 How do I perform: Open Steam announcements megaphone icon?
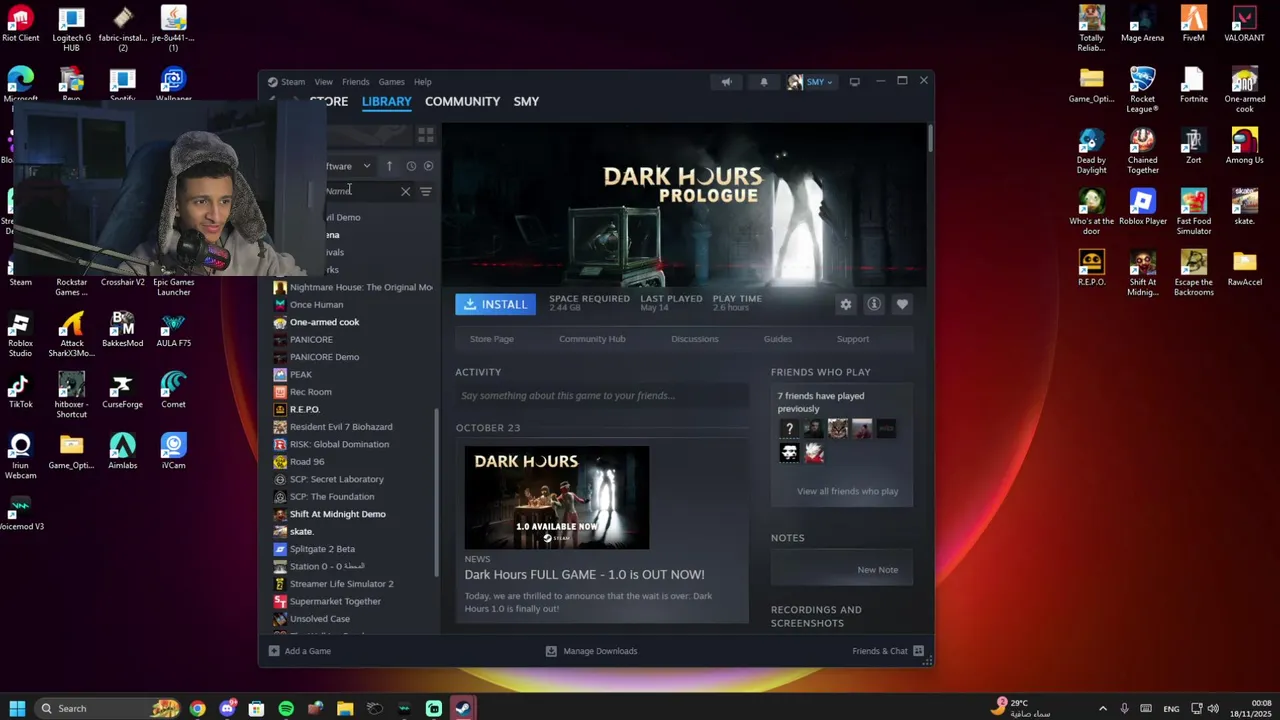727,82
